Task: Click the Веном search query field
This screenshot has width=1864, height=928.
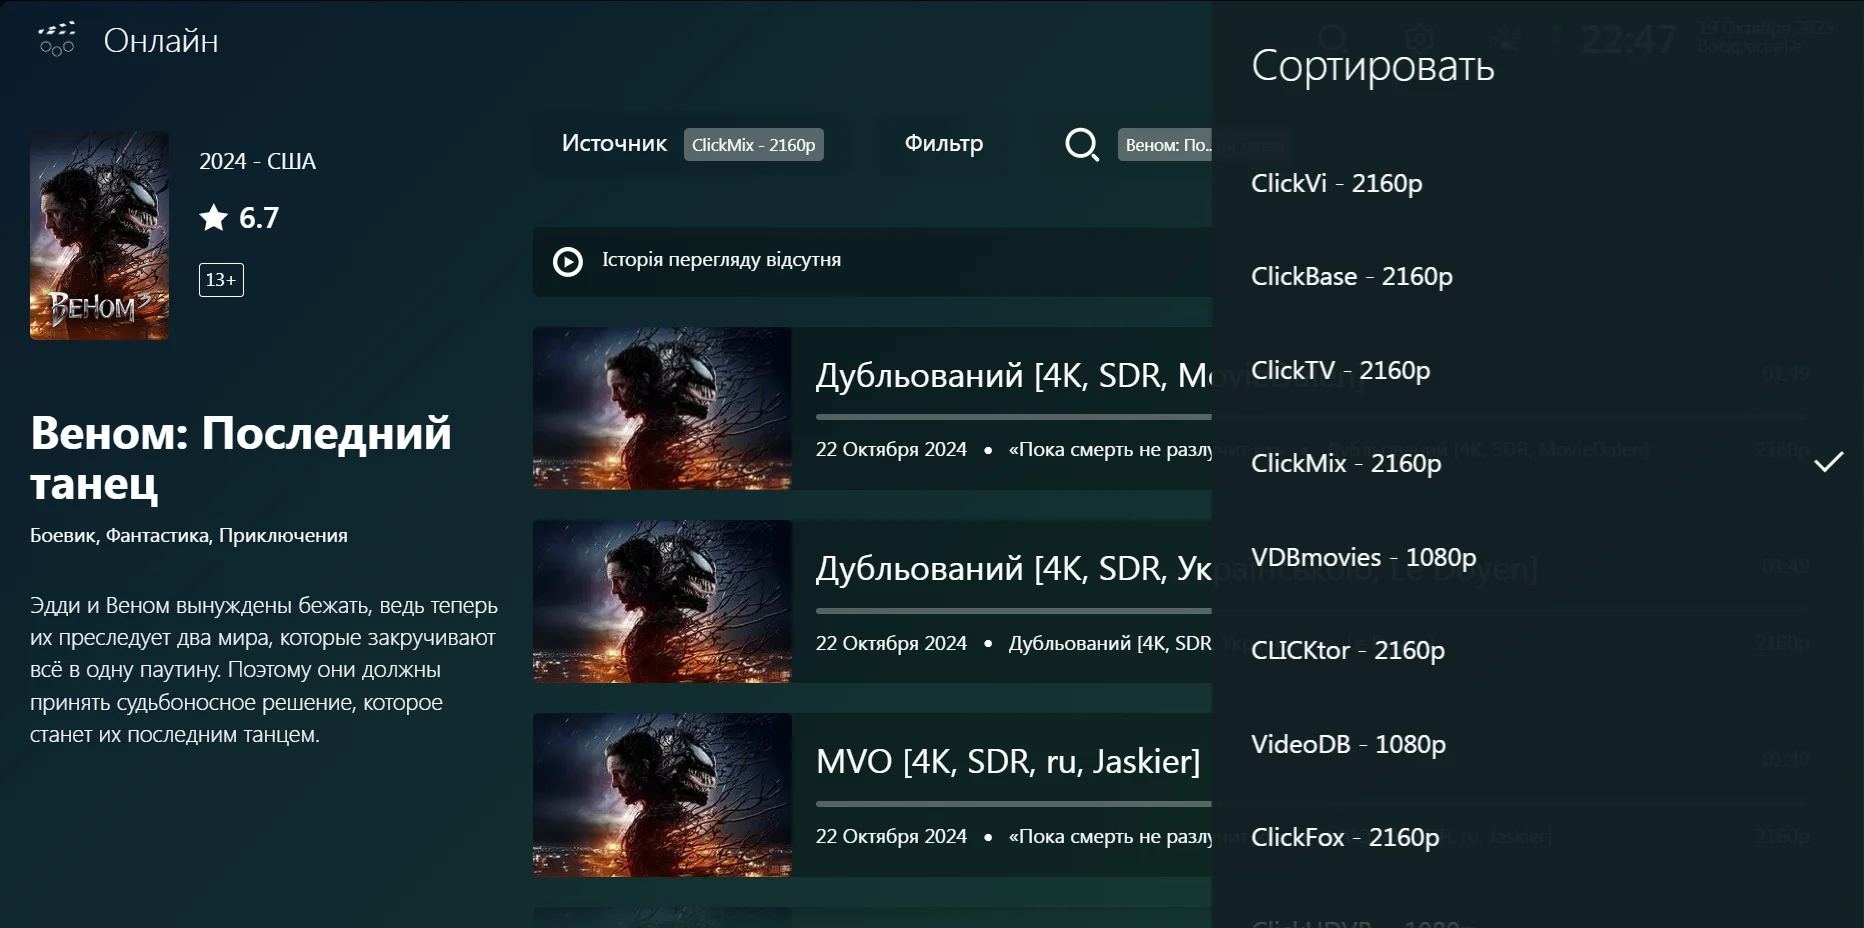Action: 1166,145
